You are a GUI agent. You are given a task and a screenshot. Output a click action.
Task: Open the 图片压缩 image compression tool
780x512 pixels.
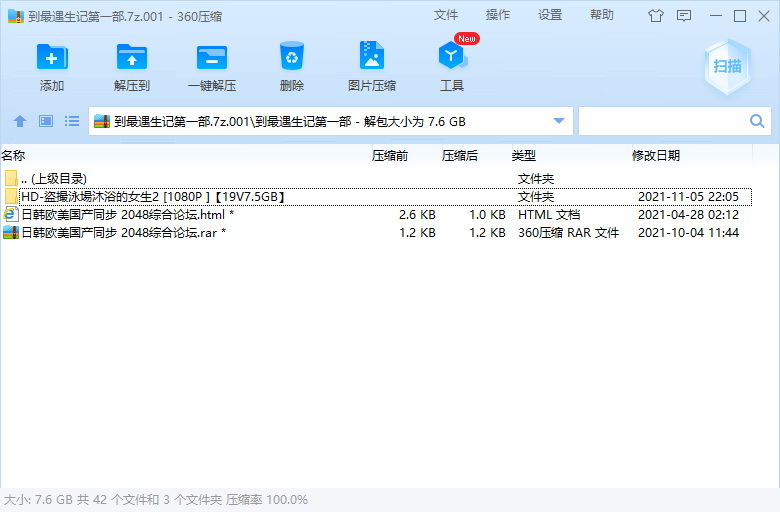(372, 58)
